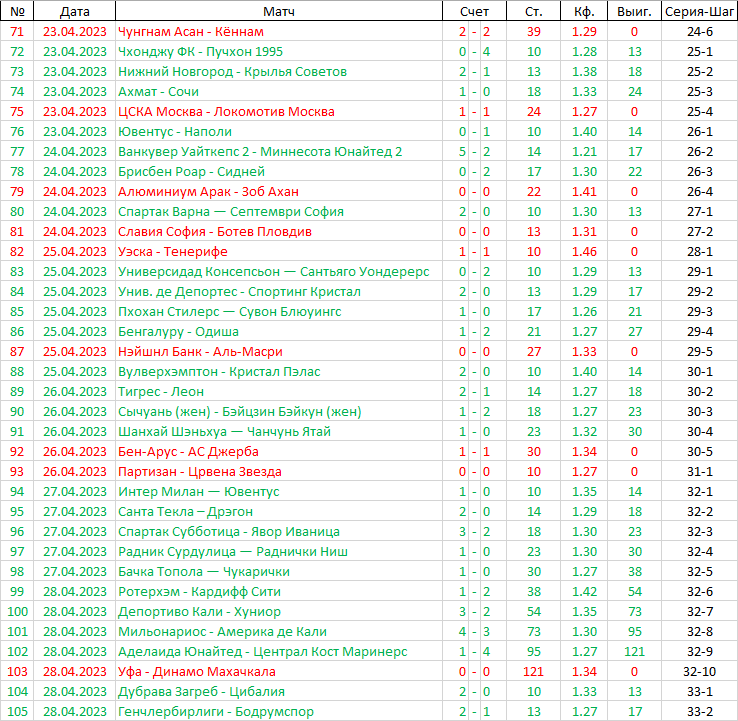Click row number 105 cell
Image resolution: width=738 pixels, height=721 pixels.
17,711
